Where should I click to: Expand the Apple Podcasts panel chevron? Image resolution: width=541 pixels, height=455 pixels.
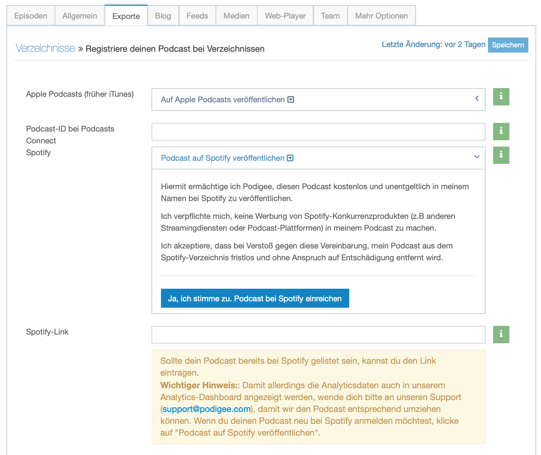pos(477,98)
